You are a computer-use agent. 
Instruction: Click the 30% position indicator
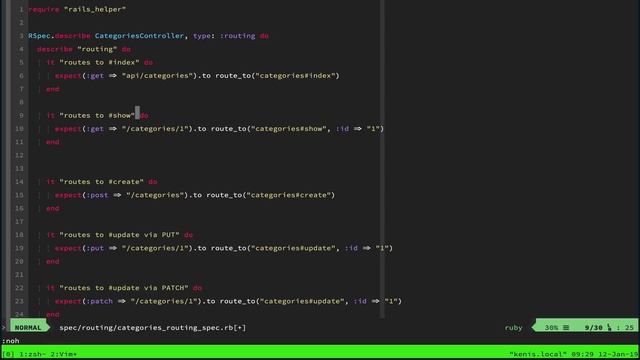pos(551,327)
